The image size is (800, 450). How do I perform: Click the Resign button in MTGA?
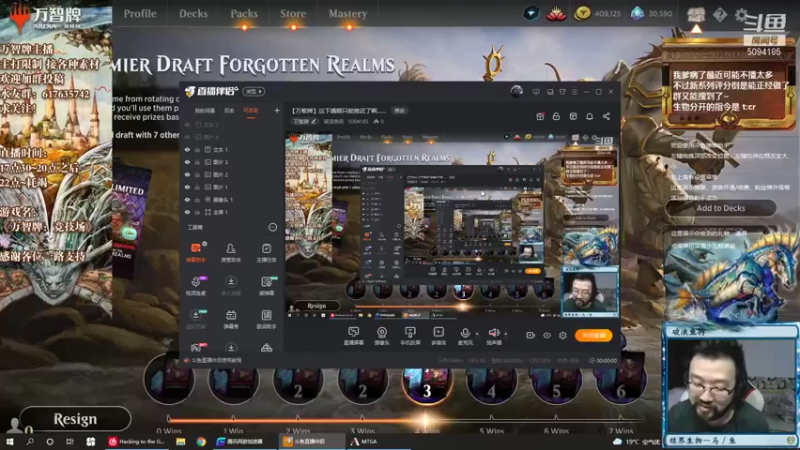[75, 419]
